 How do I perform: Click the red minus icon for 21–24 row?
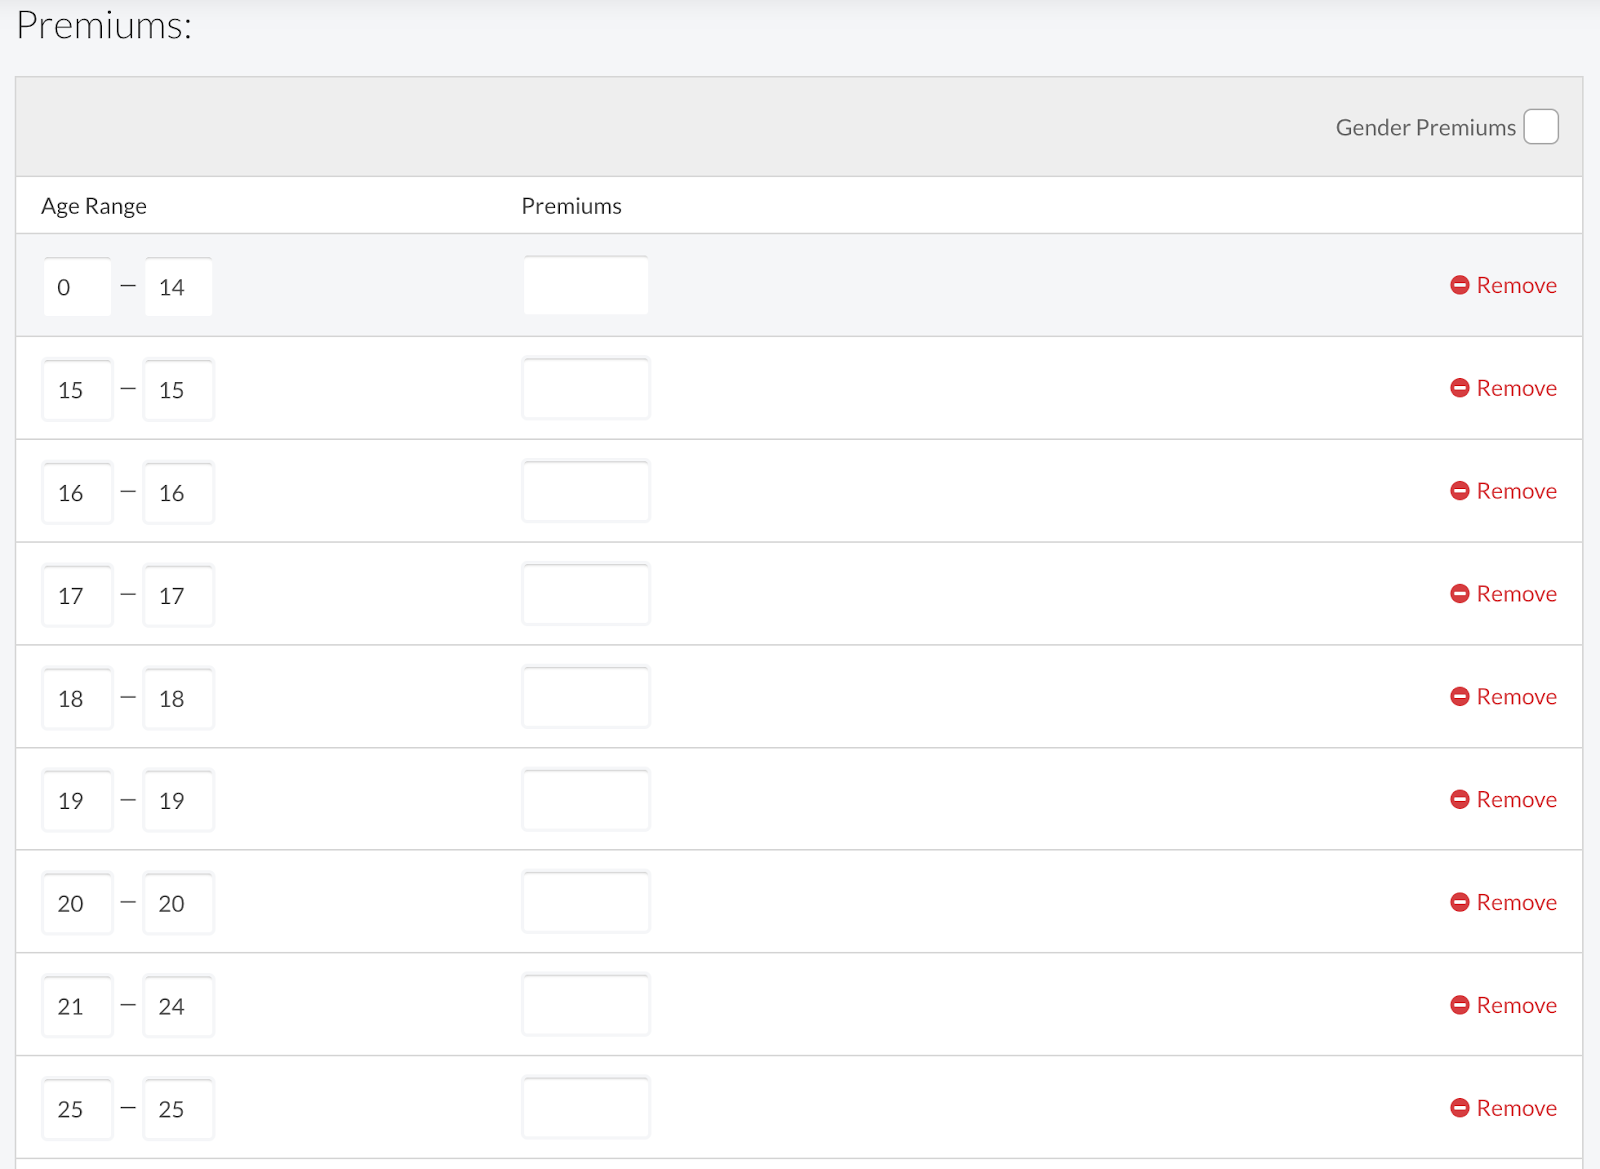(1459, 1005)
